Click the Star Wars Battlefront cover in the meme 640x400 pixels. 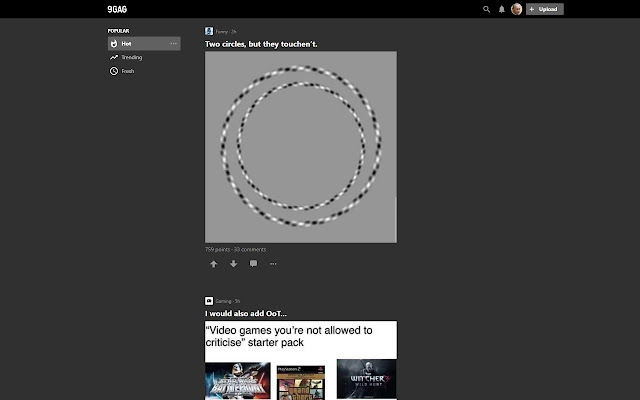pyautogui.click(x=238, y=380)
